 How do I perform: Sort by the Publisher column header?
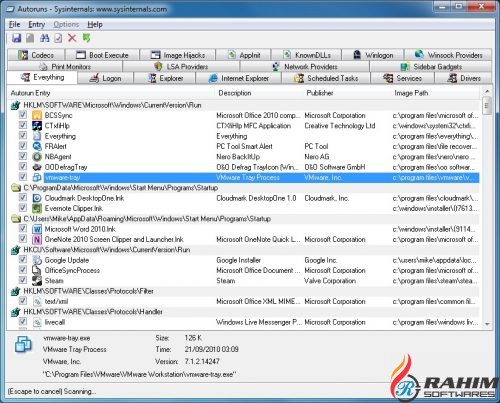point(319,93)
